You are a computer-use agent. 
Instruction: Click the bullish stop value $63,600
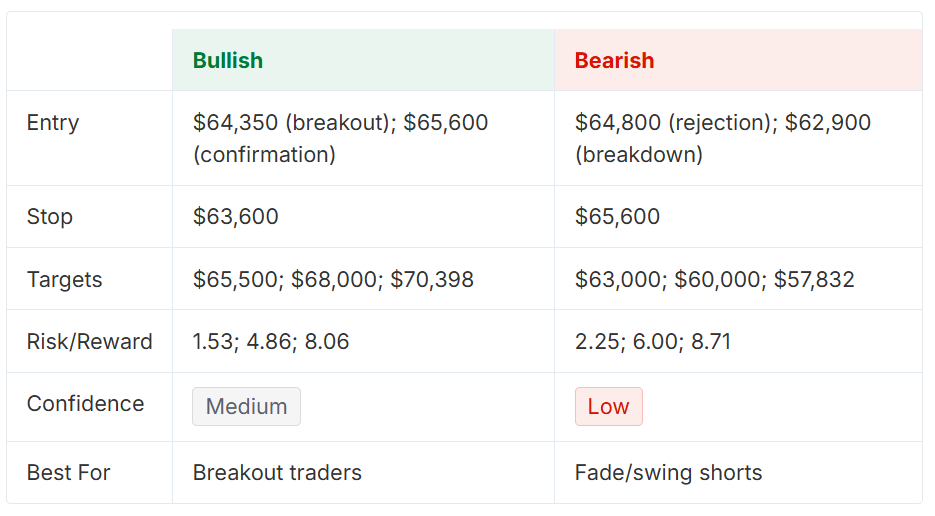pos(236,217)
